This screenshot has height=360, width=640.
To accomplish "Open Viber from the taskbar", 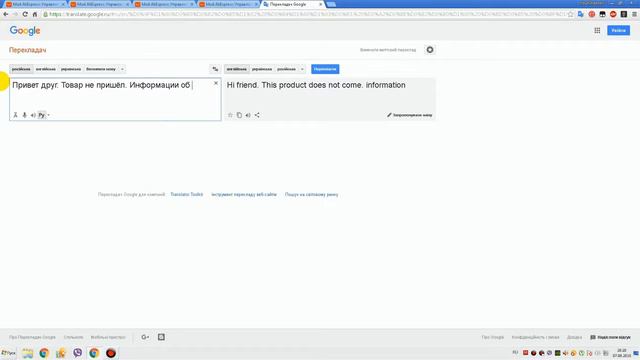I will 78,353.
